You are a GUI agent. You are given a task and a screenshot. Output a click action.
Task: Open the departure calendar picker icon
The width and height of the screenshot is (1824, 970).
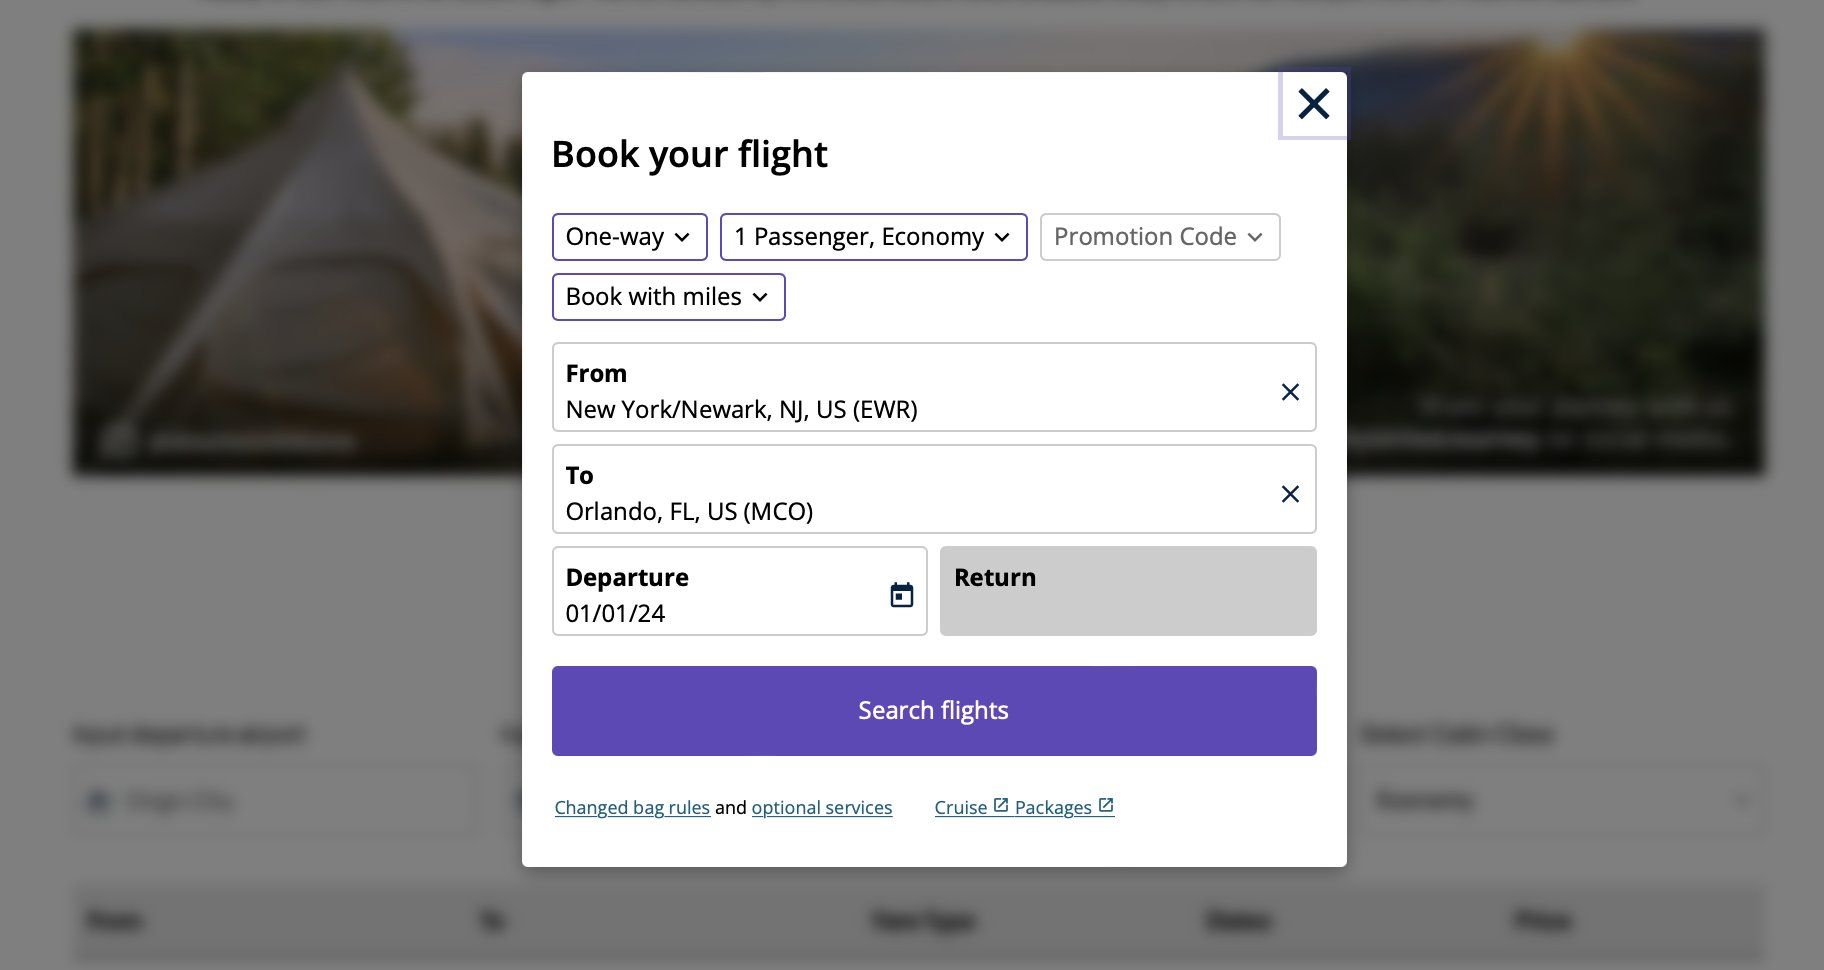tap(901, 595)
